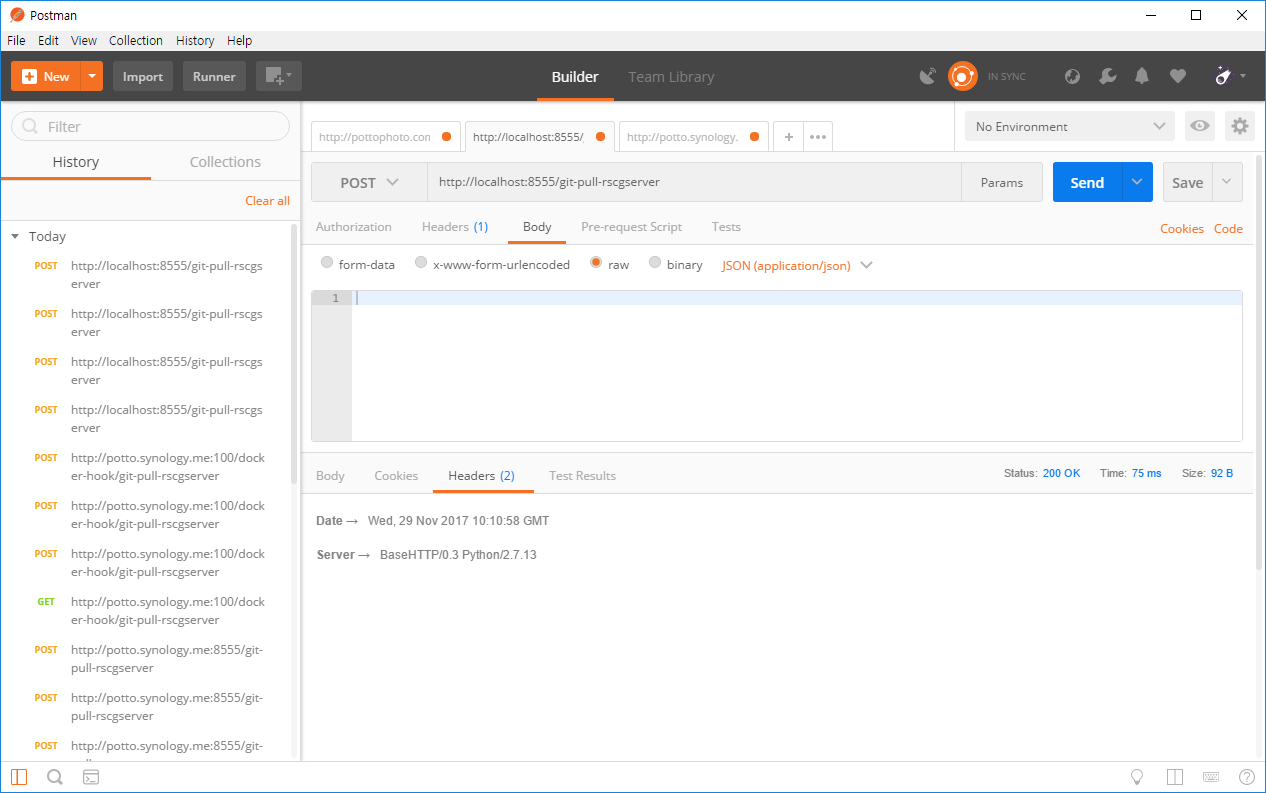
Task: Open the wrench settings icon
Action: click(x=1107, y=76)
